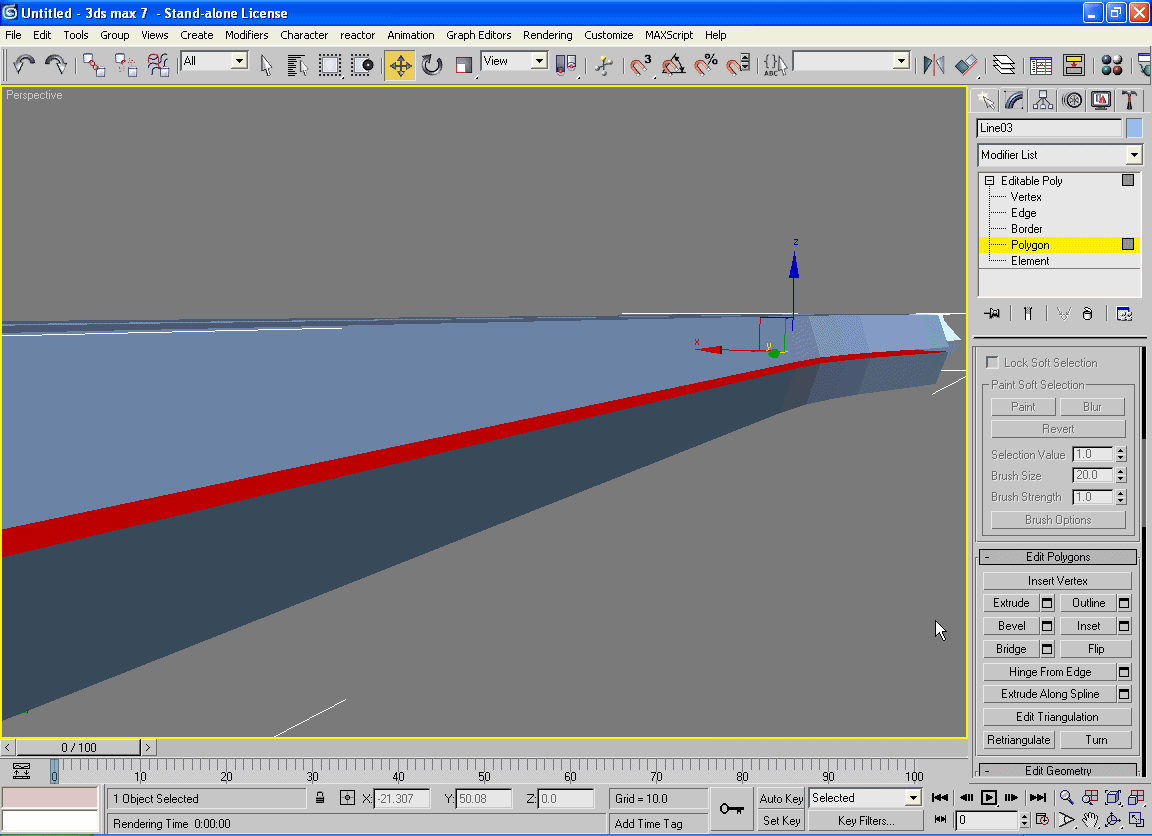This screenshot has width=1152, height=836.
Task: Click the Pan view hand icon
Action: coord(1090,820)
